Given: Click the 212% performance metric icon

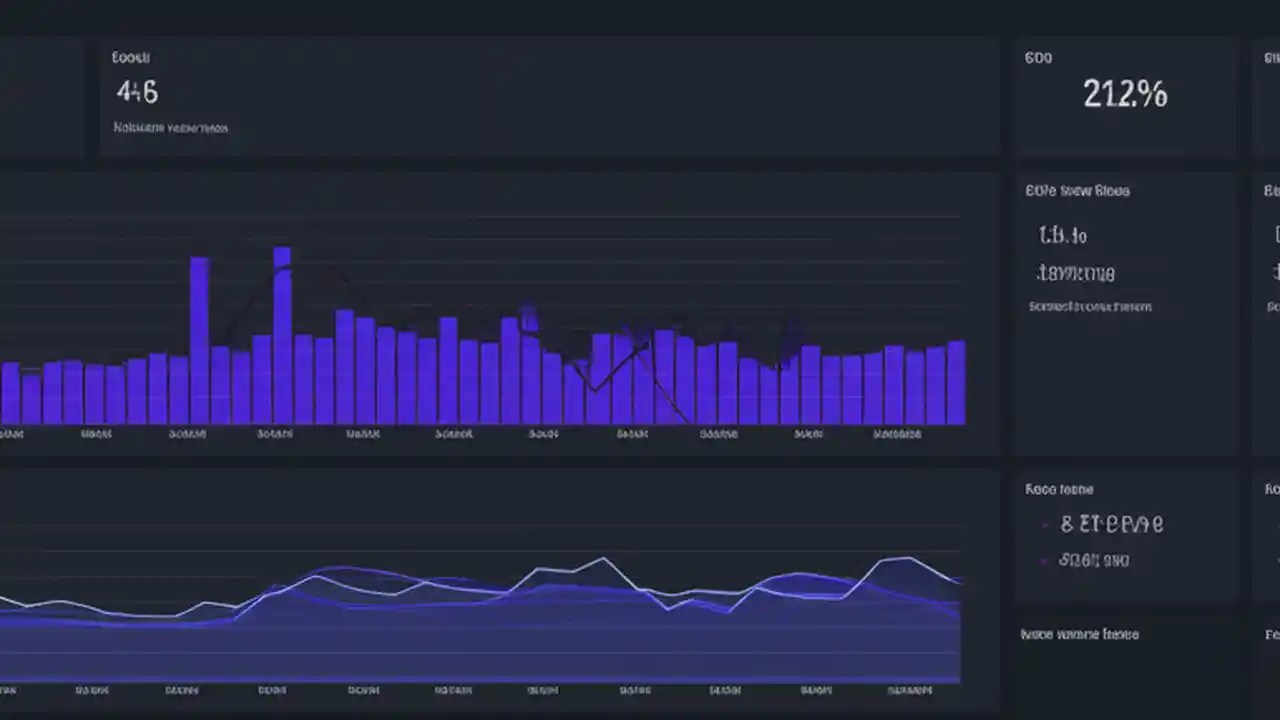Looking at the screenshot, I should point(1125,94).
